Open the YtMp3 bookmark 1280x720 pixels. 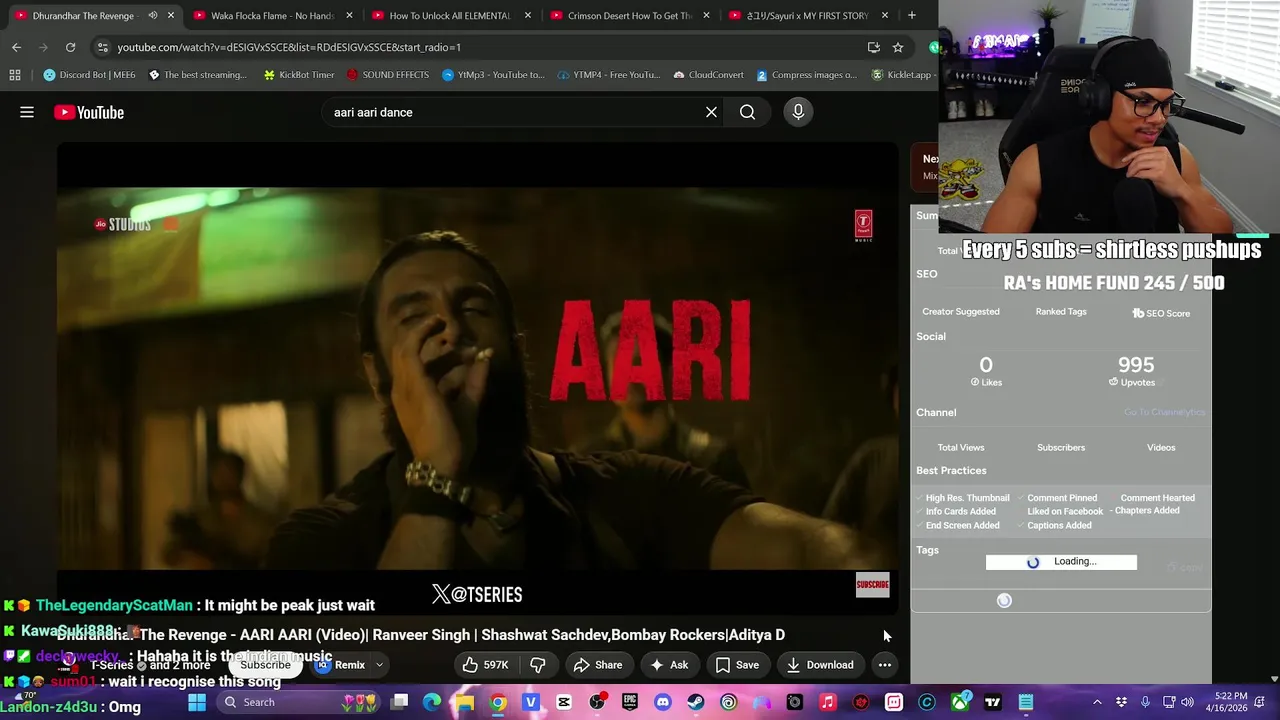click(x=493, y=75)
